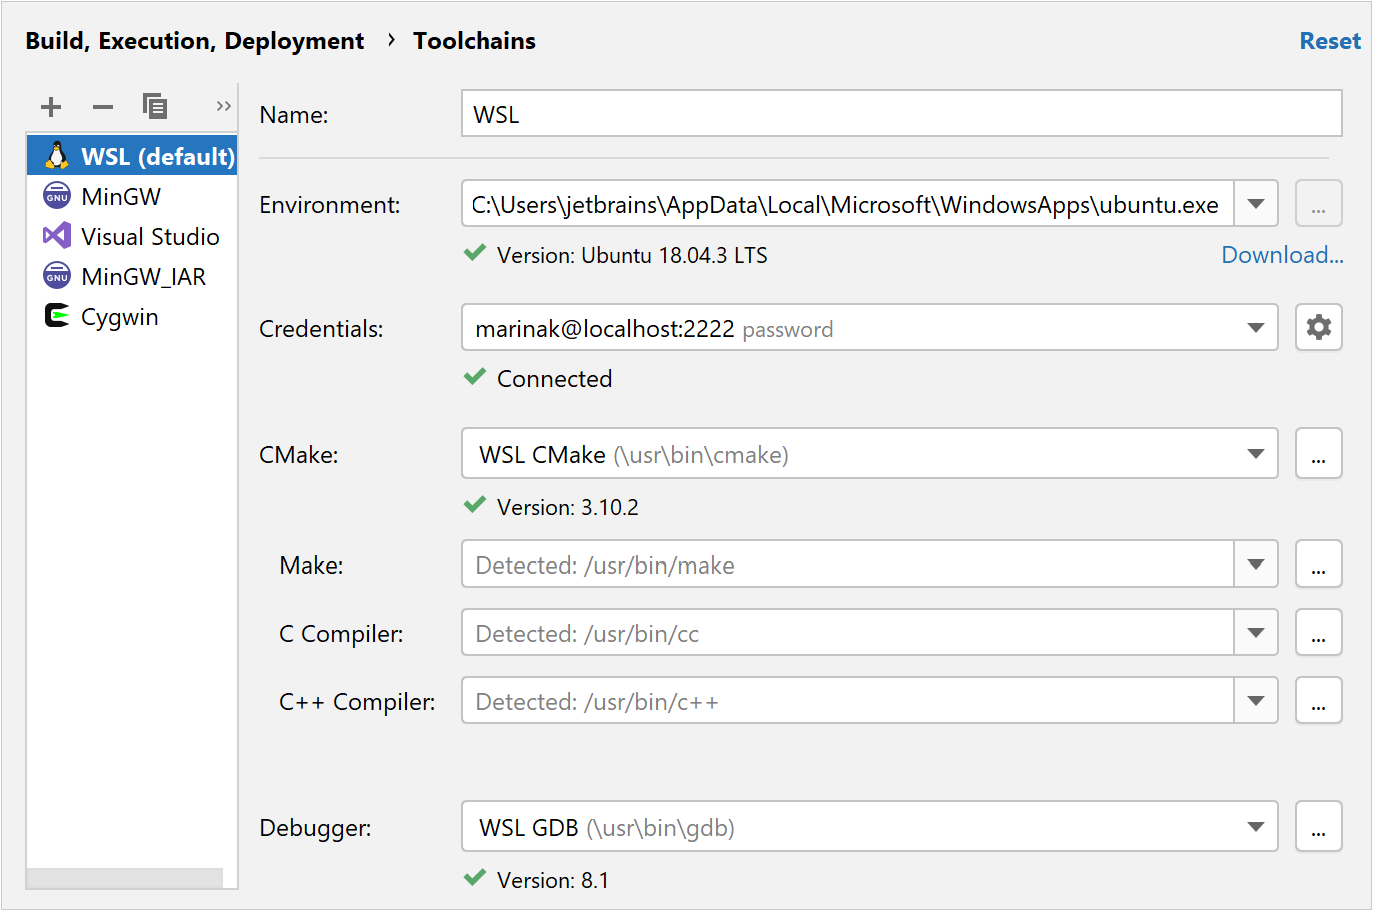Open the Debugger dropdown
Screen dimensions: 1374x912
coord(1256,827)
